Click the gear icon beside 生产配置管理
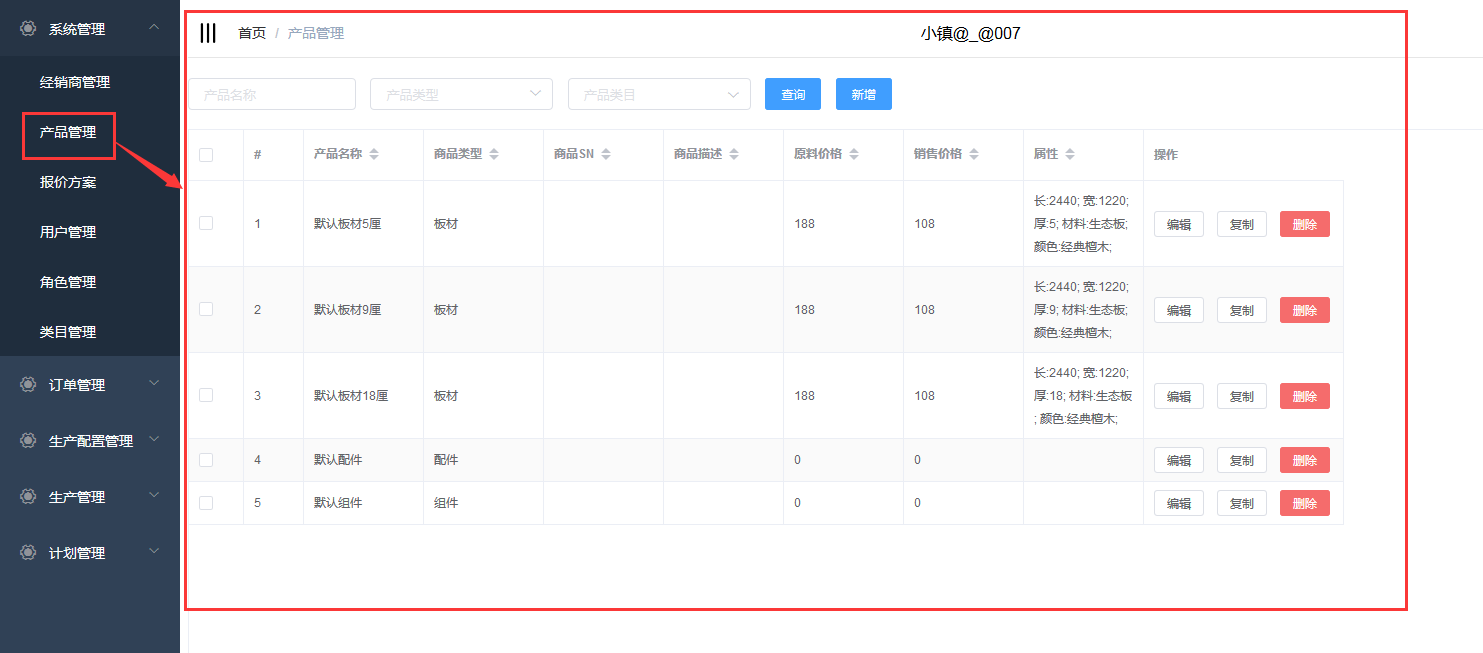The height and width of the screenshot is (653, 1483). coord(28,440)
